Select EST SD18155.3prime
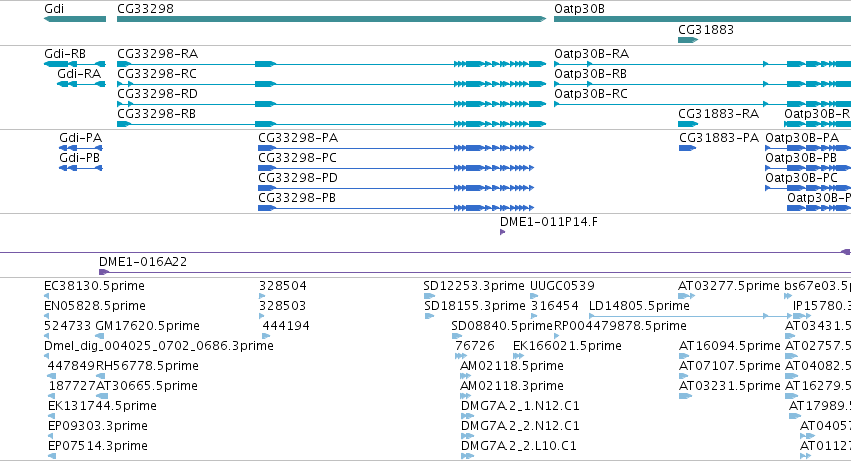This screenshot has width=851, height=461. point(475,306)
